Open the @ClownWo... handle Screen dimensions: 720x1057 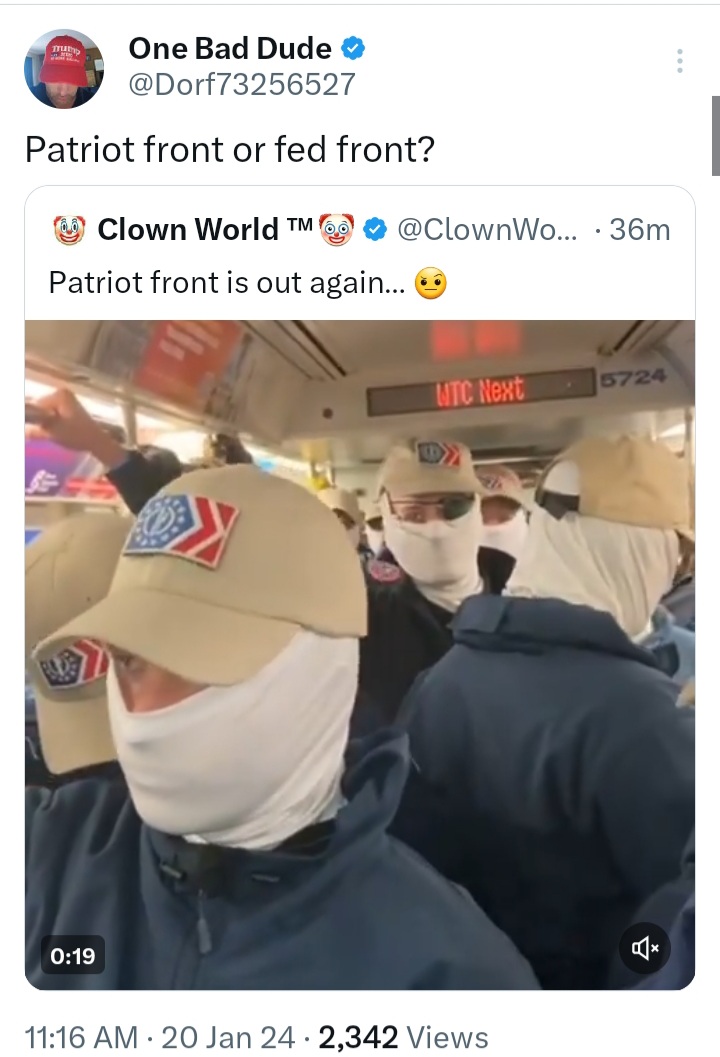tap(487, 230)
